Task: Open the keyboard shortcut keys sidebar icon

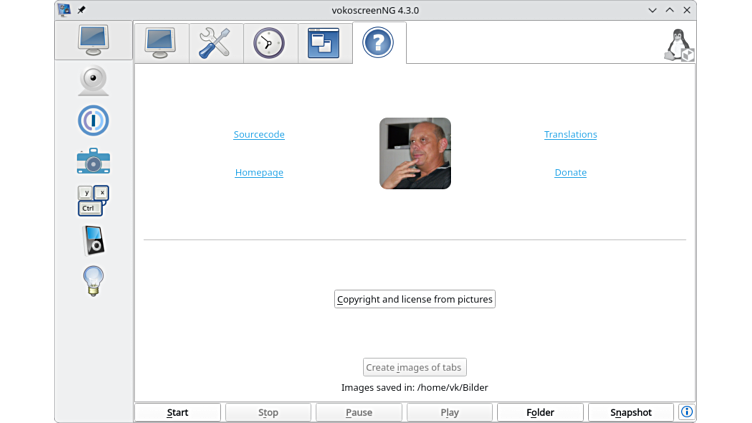Action: pyautogui.click(x=93, y=201)
